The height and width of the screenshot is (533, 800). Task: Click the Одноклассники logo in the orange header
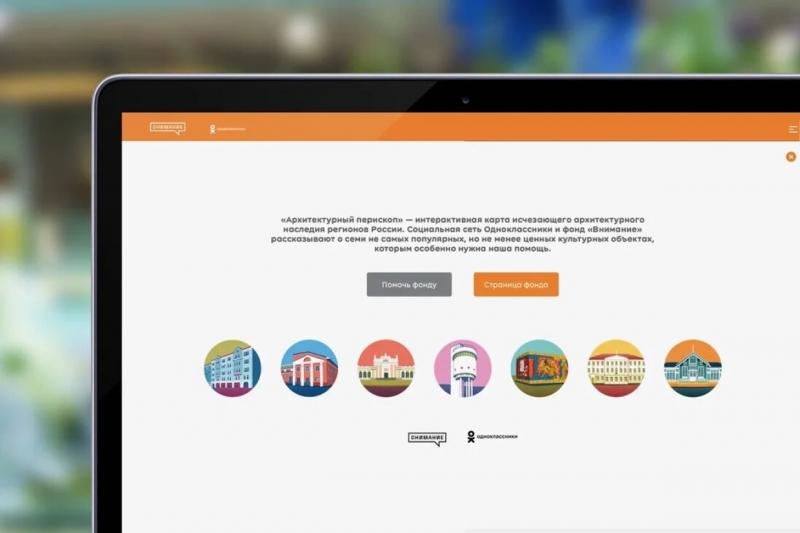227,129
